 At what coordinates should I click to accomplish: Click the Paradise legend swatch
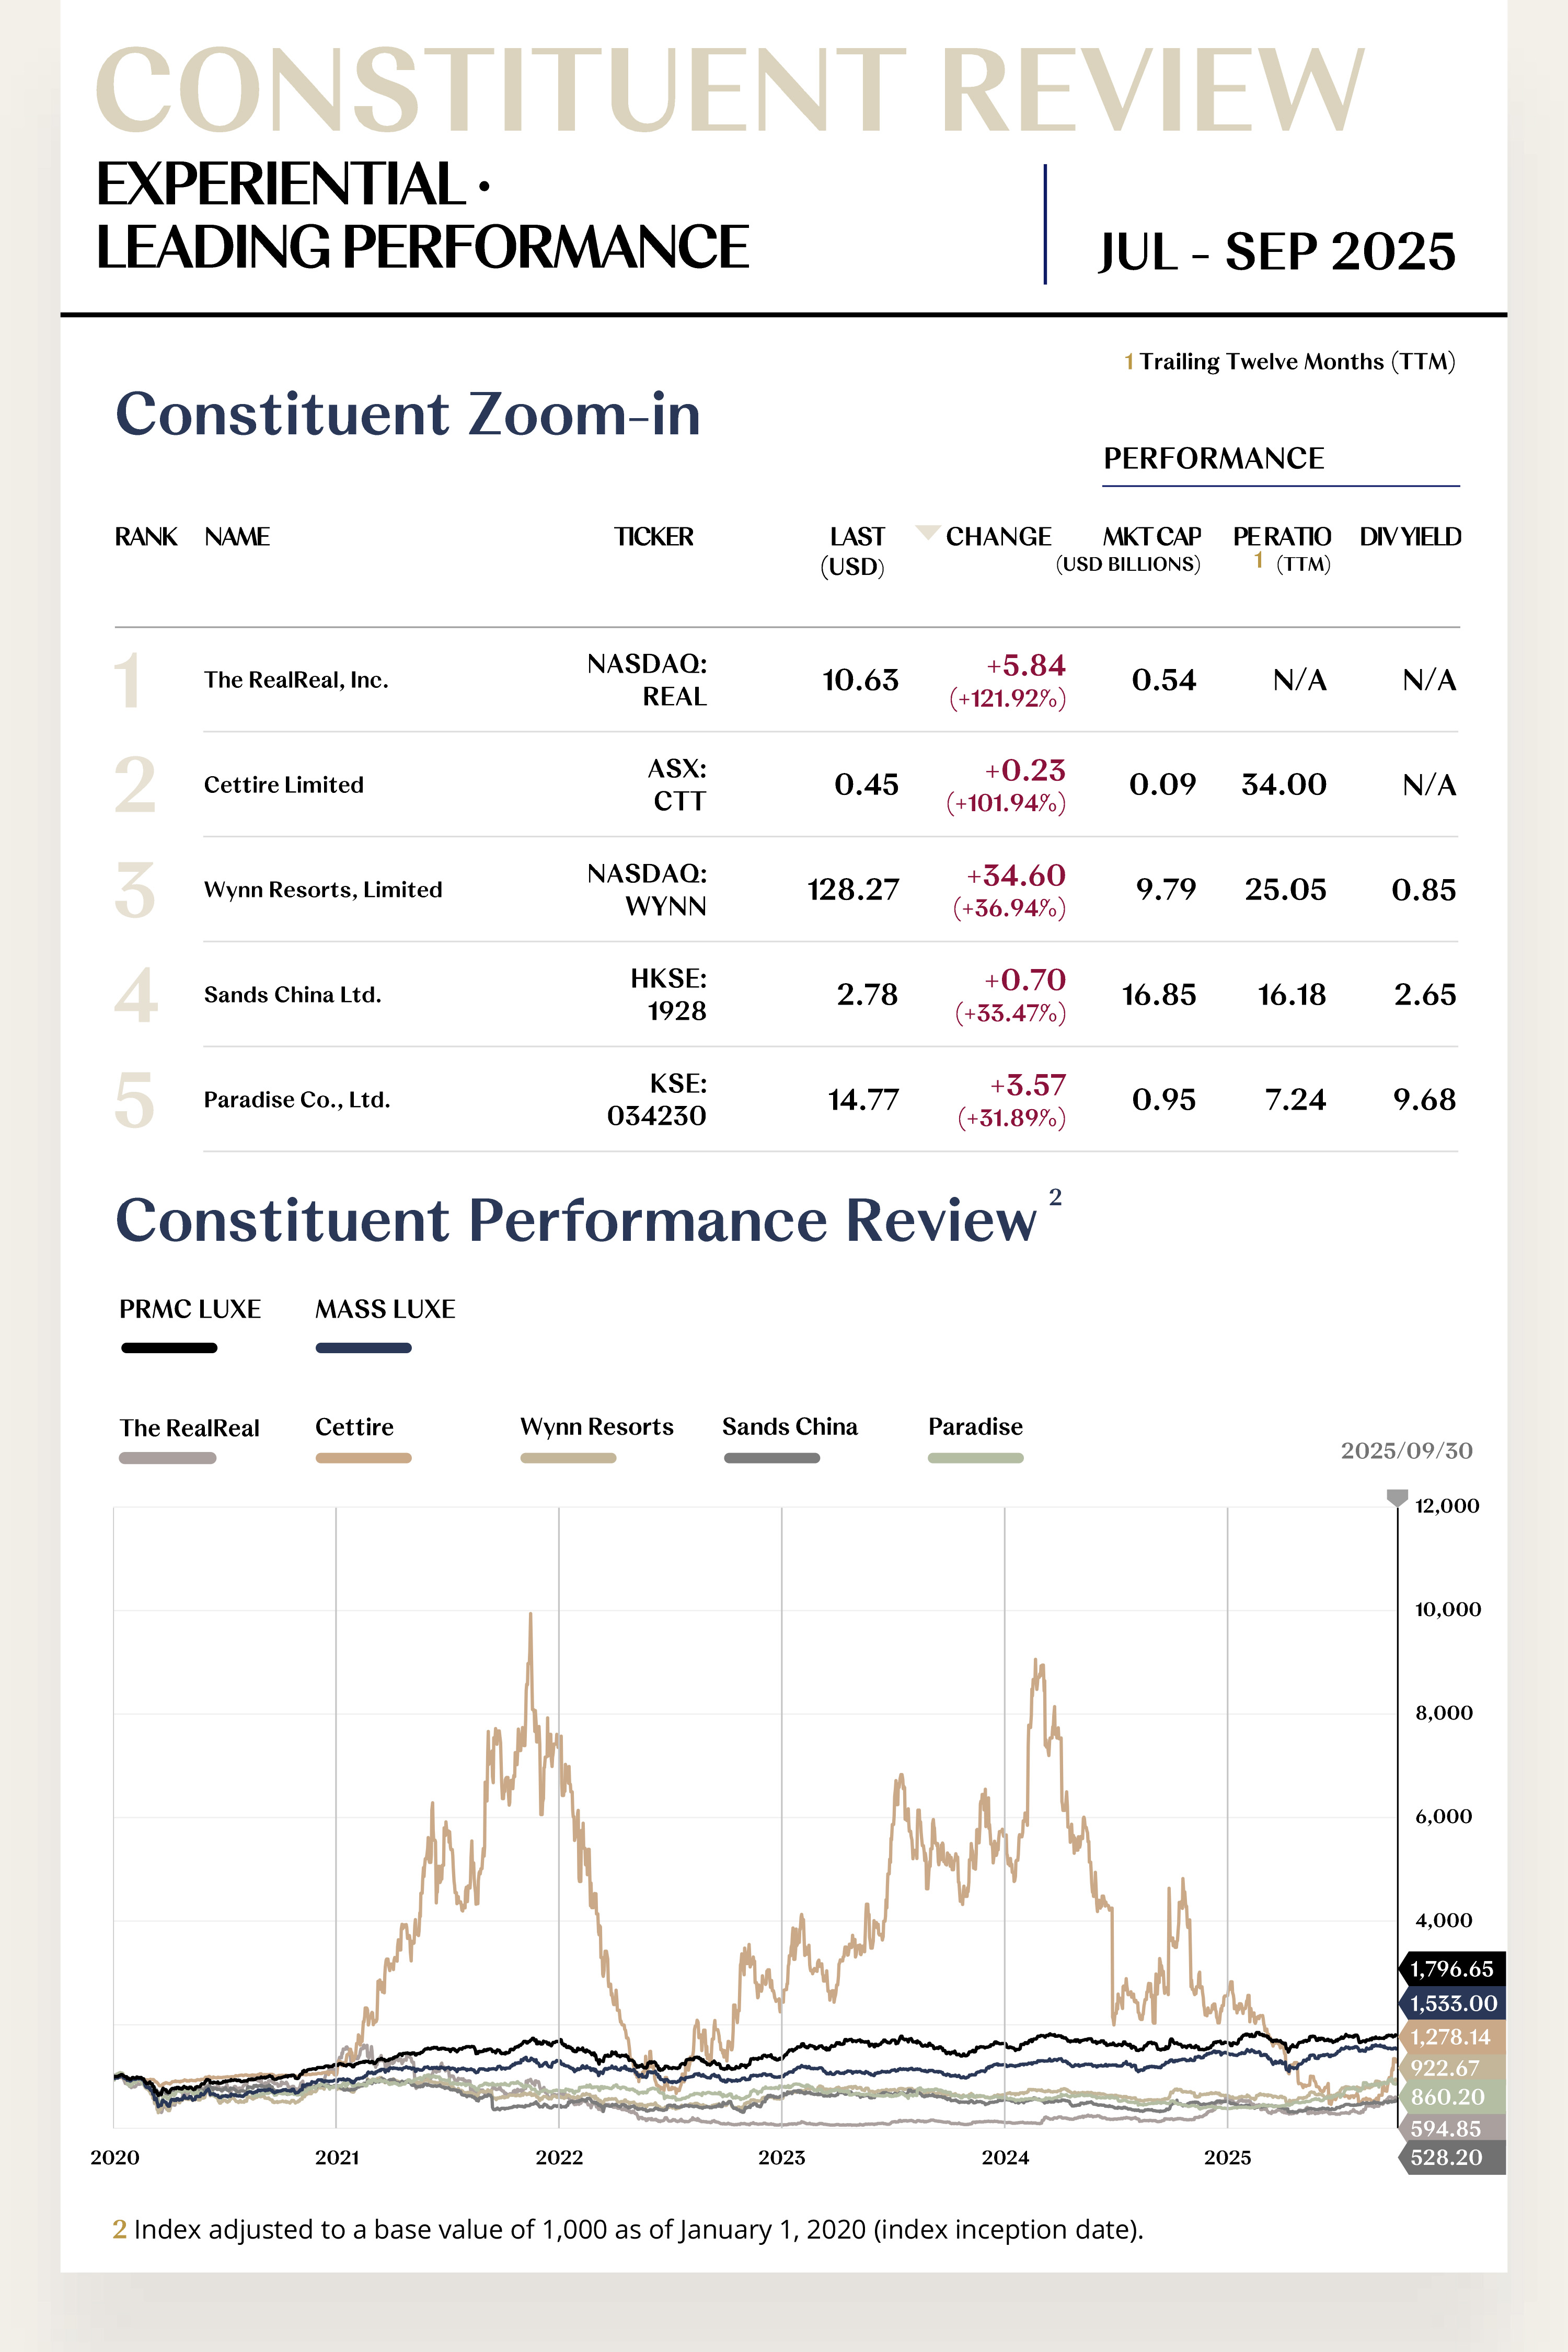click(x=975, y=1458)
